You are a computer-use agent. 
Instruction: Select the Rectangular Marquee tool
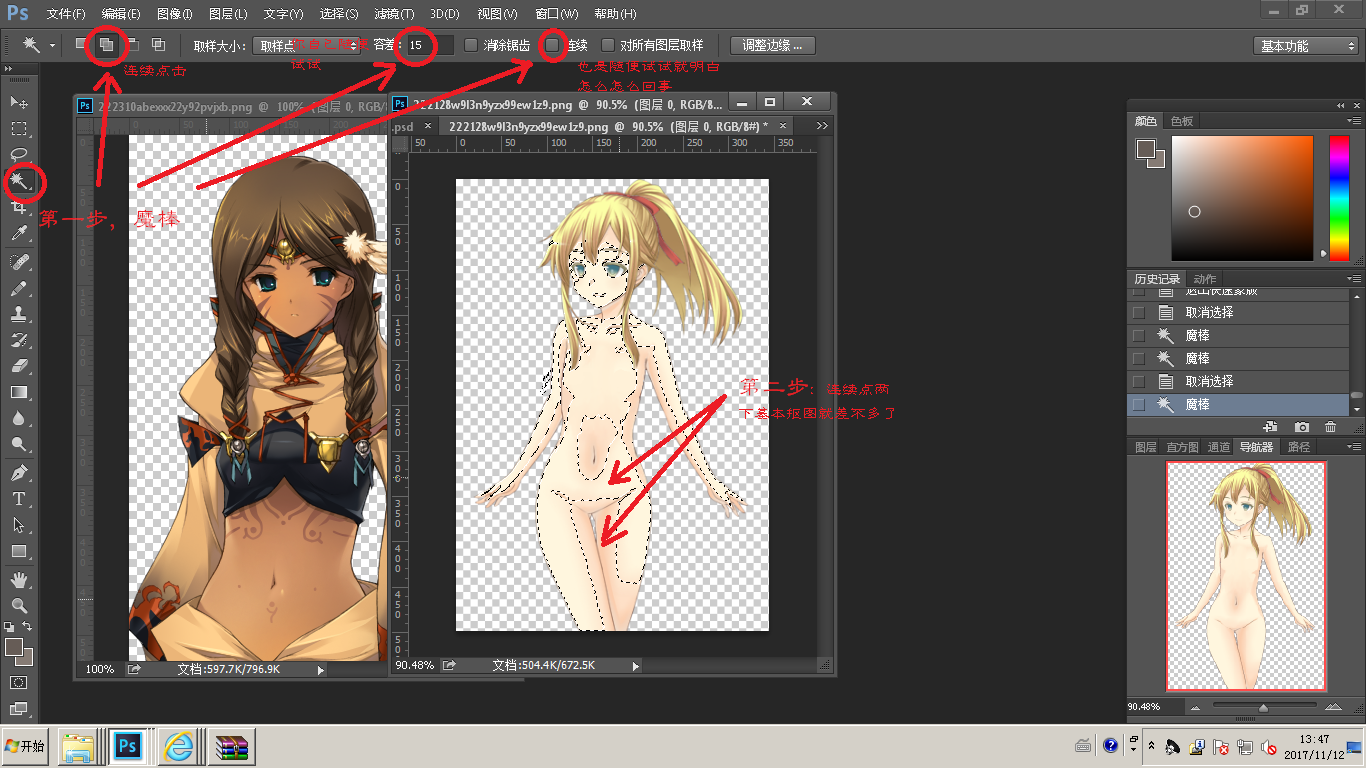19,128
